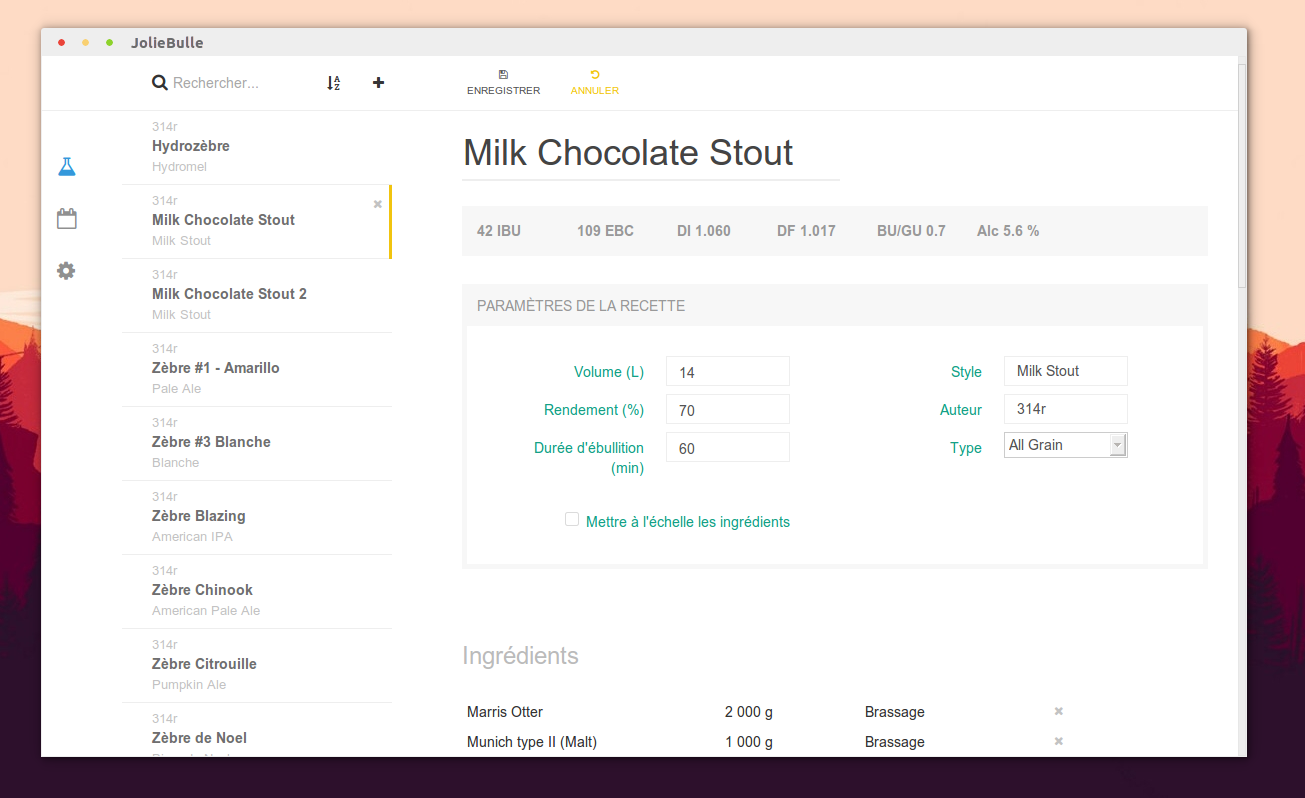Open the Type dropdown showing All Grain
The width and height of the screenshot is (1305, 798).
[1065, 445]
